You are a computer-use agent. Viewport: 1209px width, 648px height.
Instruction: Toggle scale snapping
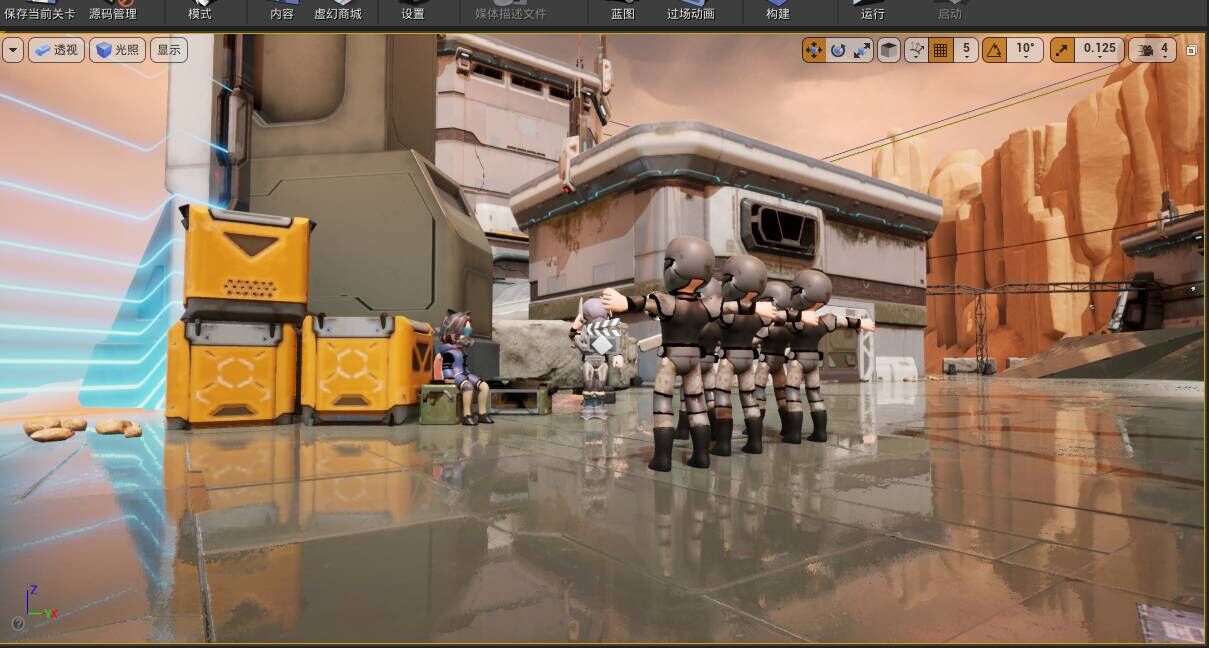(x=1062, y=50)
